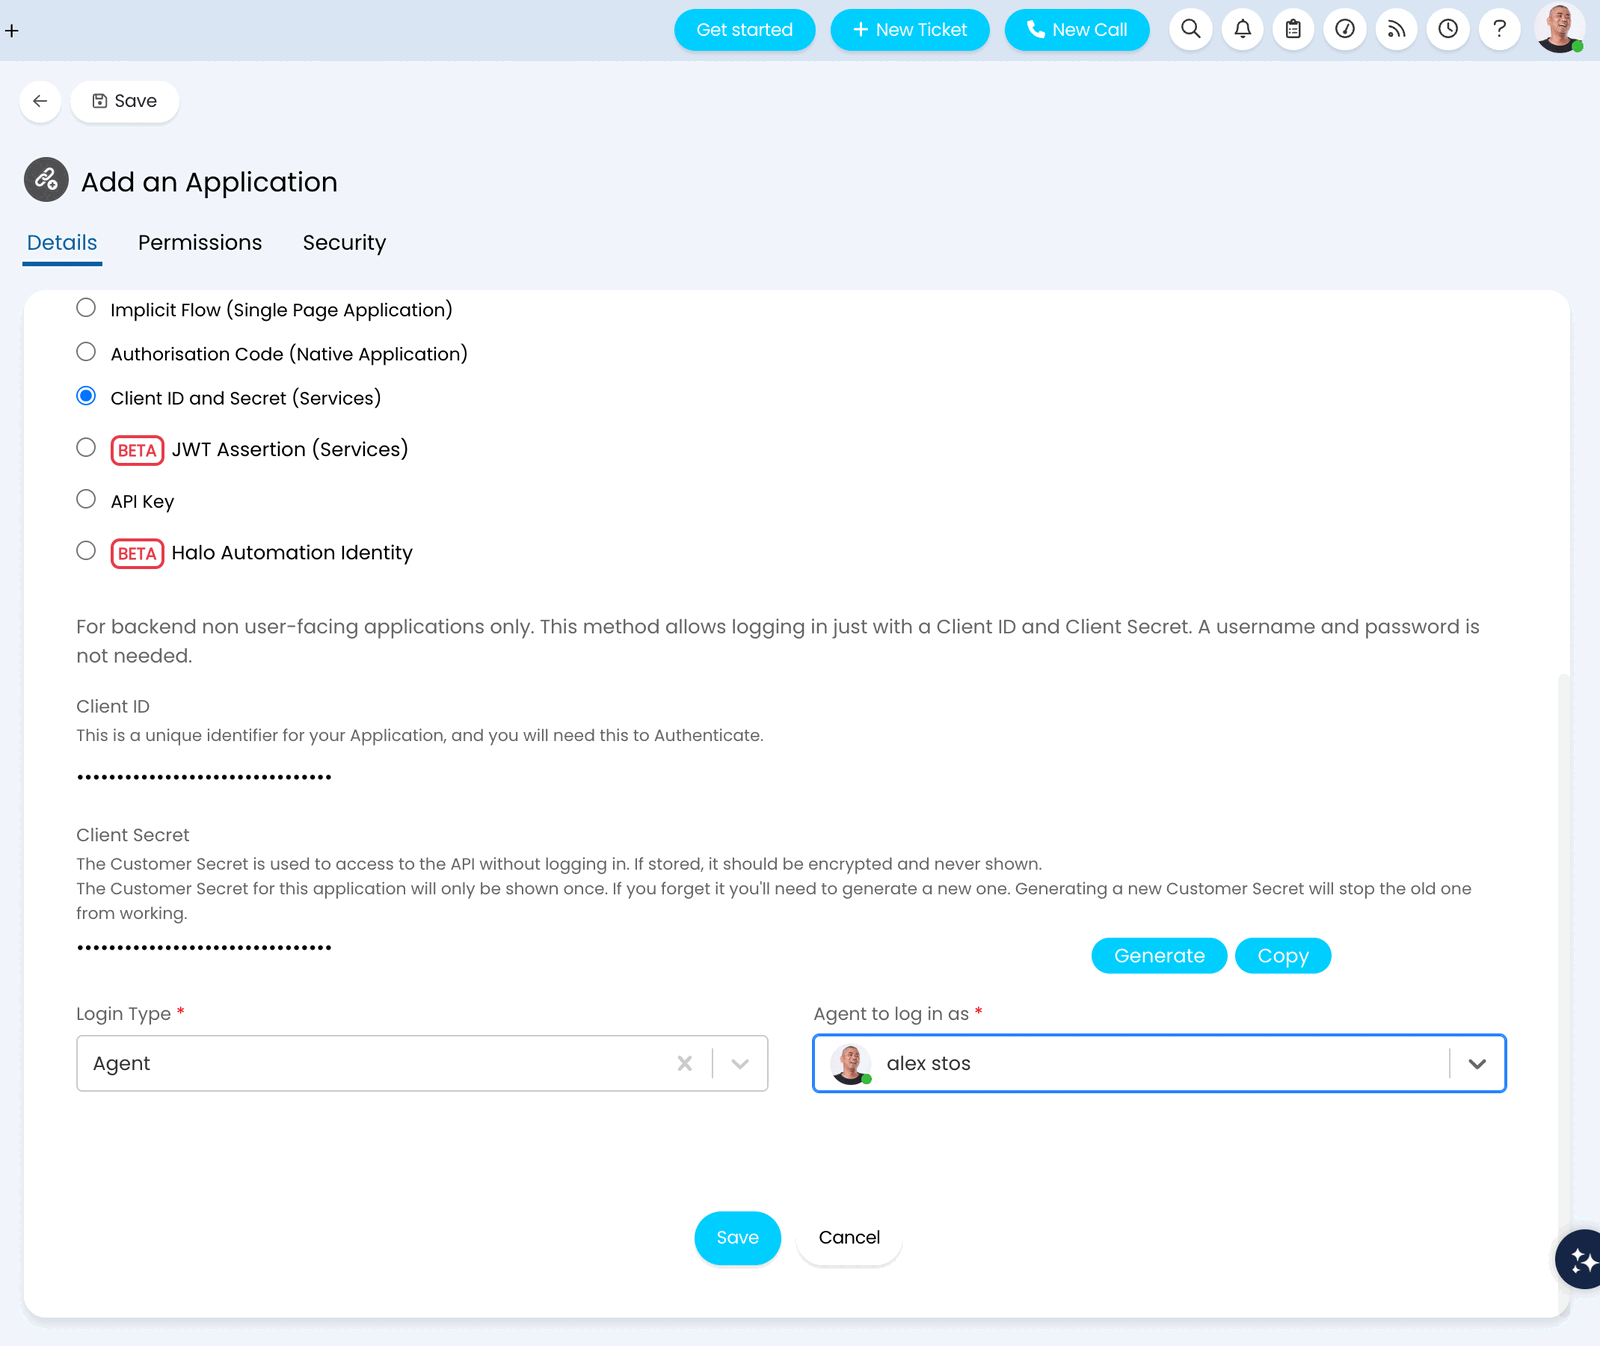Clear the Login Type selection

685,1063
